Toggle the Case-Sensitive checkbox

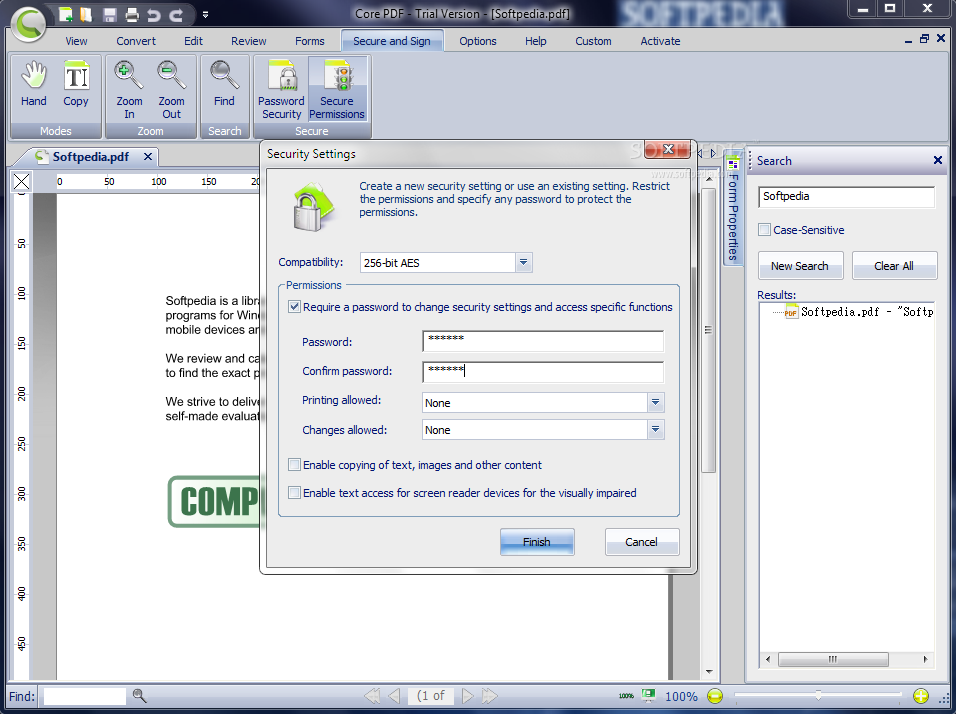click(765, 230)
